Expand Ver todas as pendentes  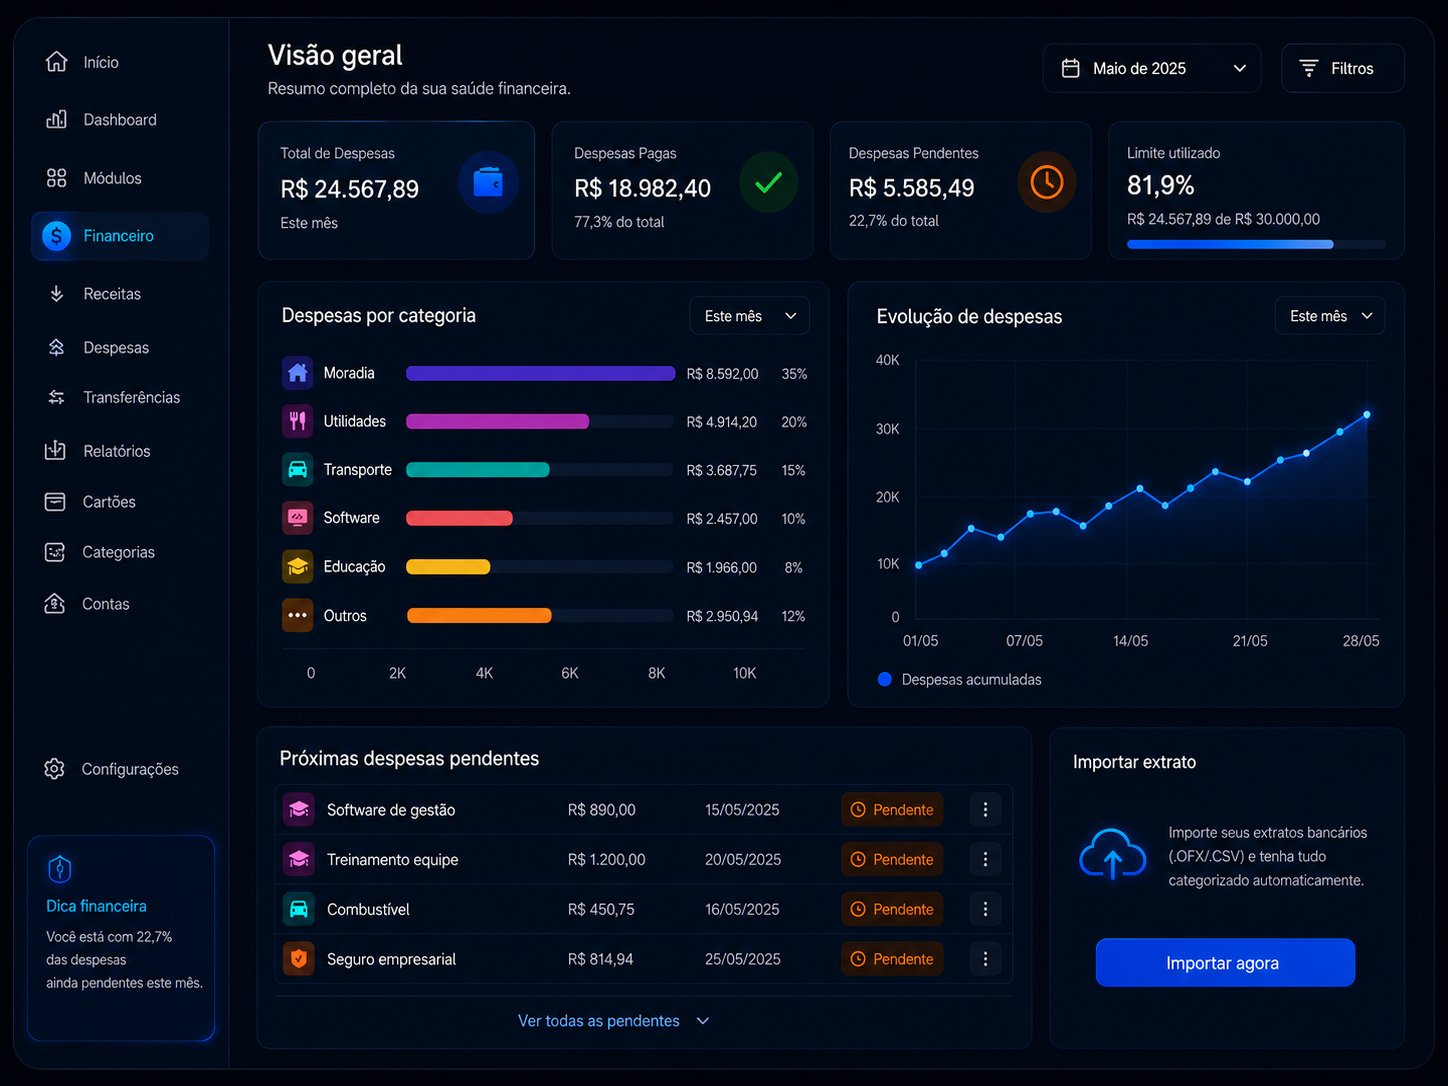click(x=613, y=1021)
